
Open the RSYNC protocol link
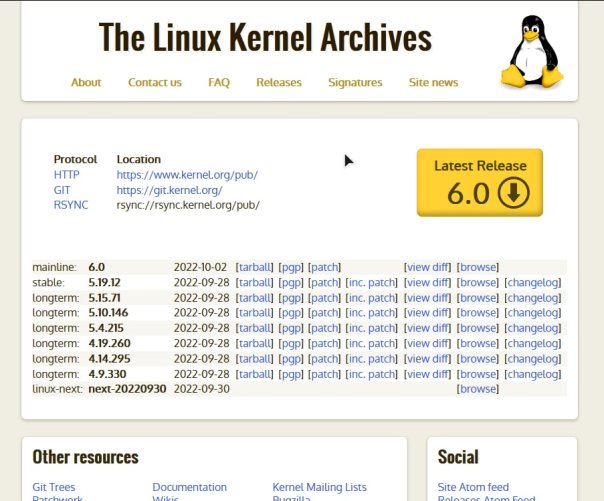click(x=71, y=205)
